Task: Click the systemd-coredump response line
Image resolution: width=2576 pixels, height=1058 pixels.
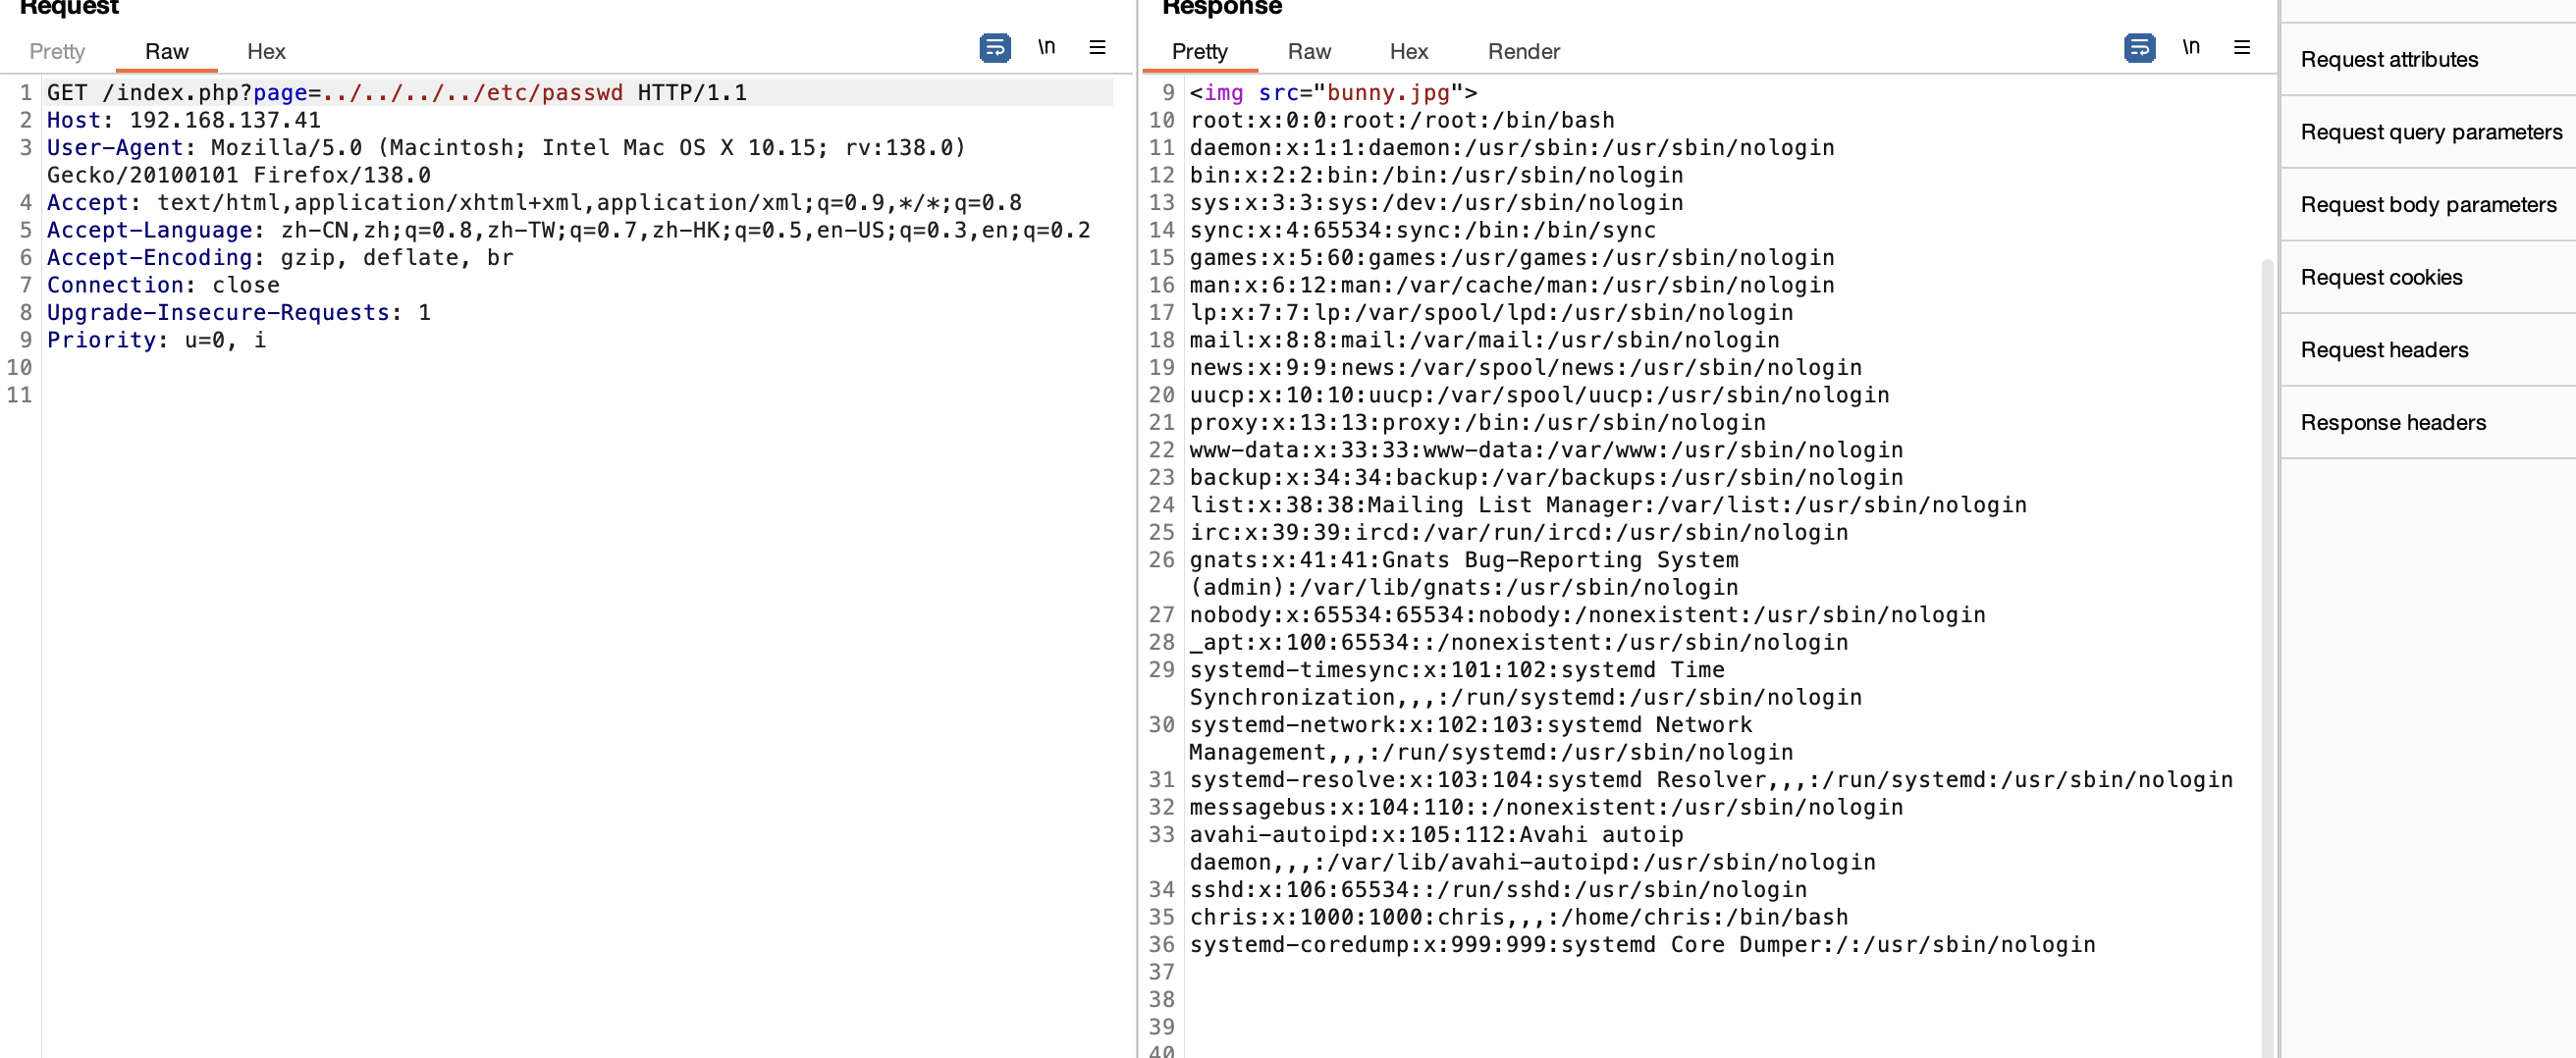Action: point(1642,945)
